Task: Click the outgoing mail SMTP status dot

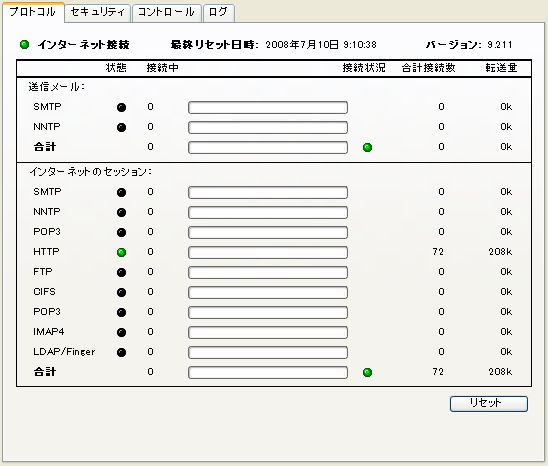Action: [121, 107]
